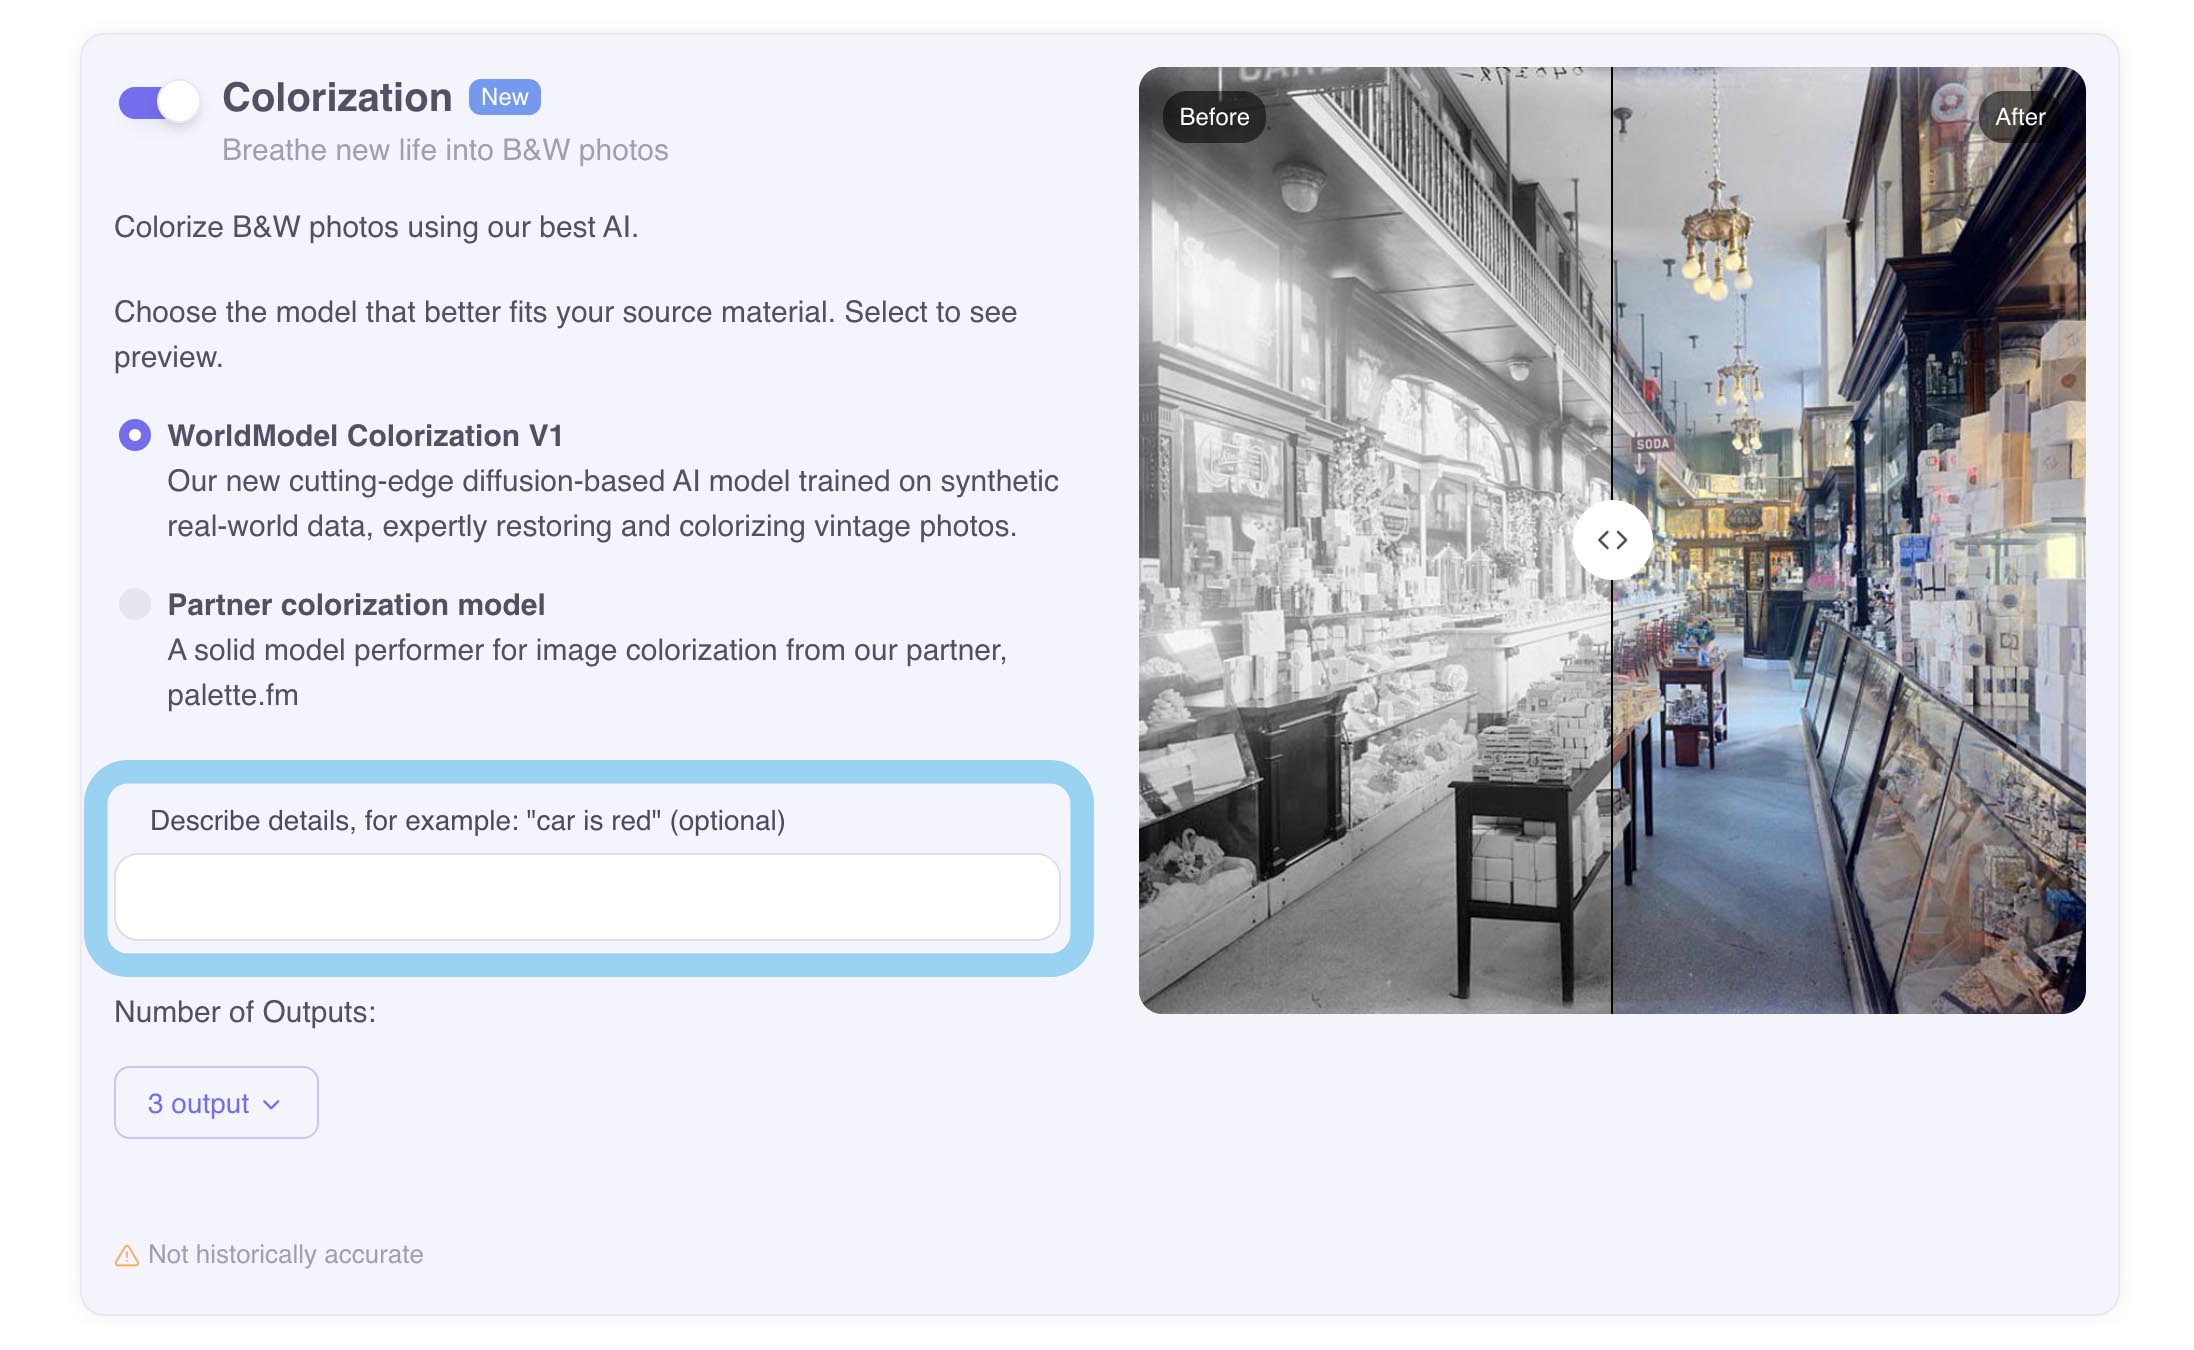The width and height of the screenshot is (2194, 1350).
Task: Click the After label on preview
Action: point(2020,117)
